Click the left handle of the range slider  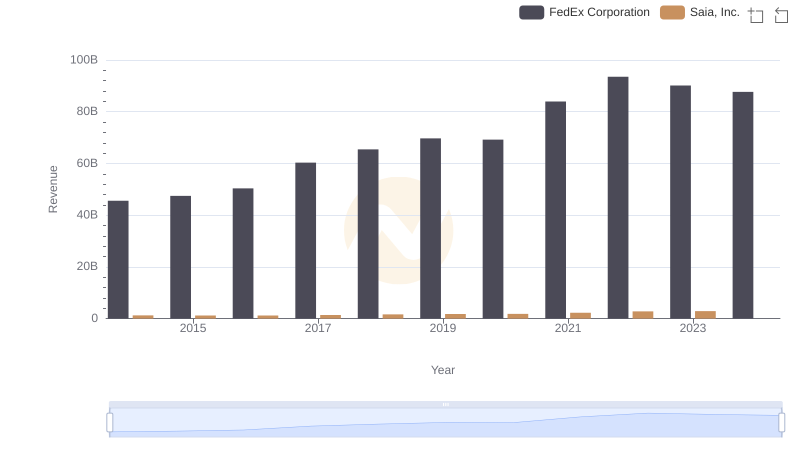pyautogui.click(x=110, y=422)
